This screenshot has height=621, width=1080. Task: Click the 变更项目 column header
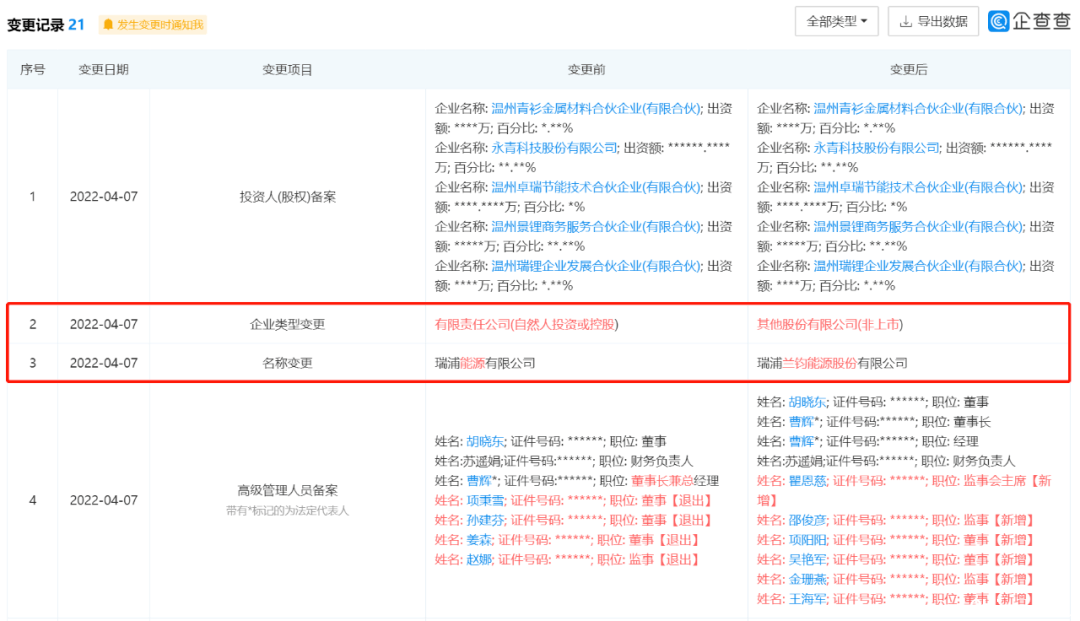pos(287,70)
